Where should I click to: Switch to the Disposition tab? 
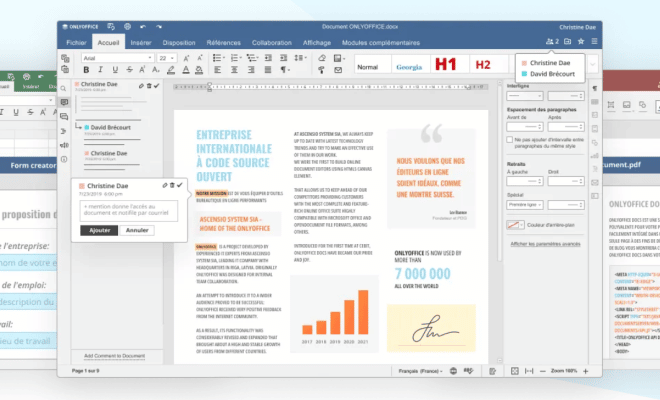(x=179, y=43)
